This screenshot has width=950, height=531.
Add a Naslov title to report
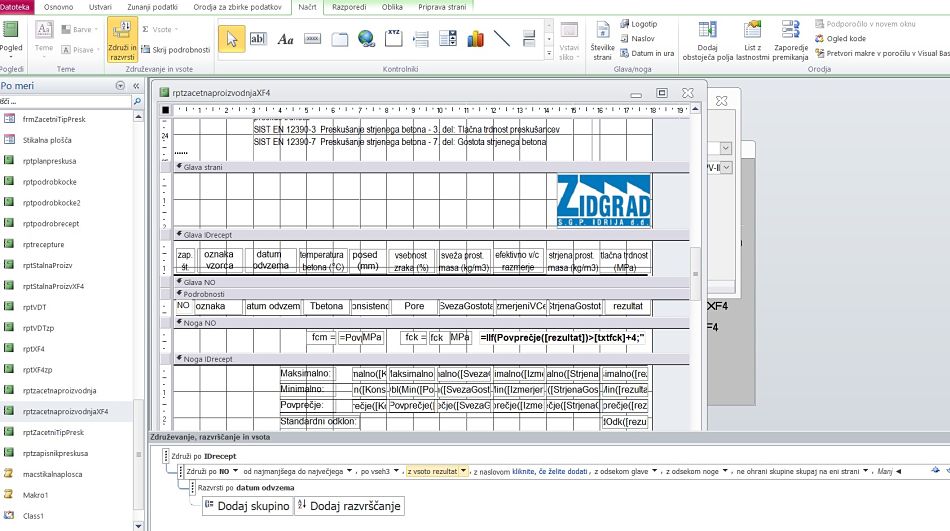click(637, 38)
